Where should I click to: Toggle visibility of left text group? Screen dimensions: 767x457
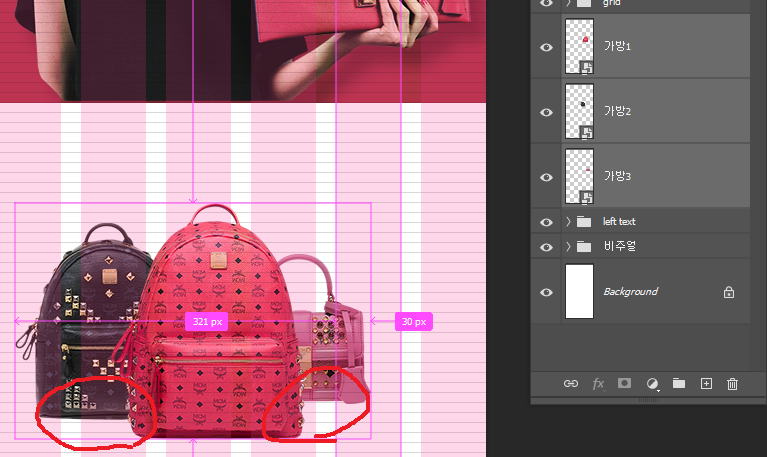[x=546, y=222]
